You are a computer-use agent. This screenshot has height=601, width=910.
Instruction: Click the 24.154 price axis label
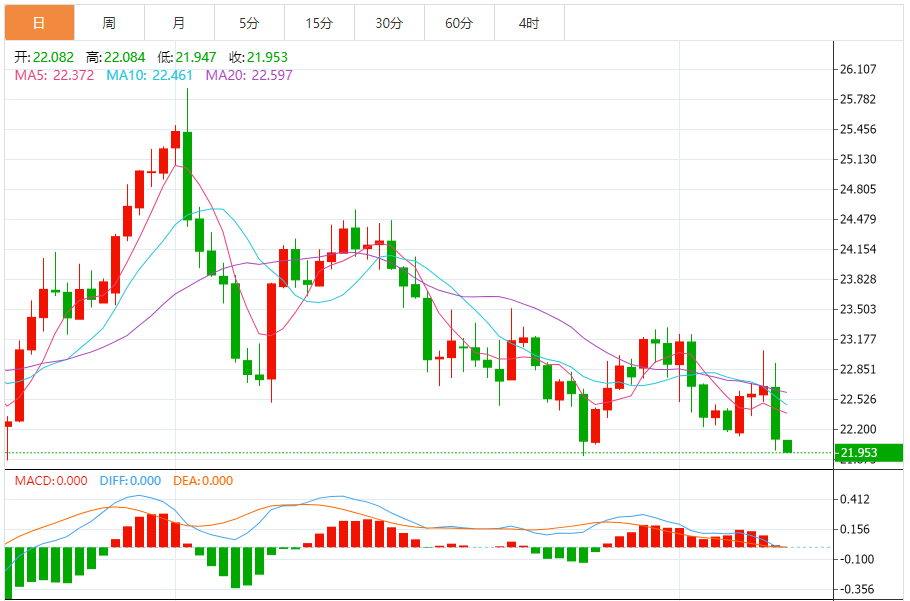pos(858,249)
